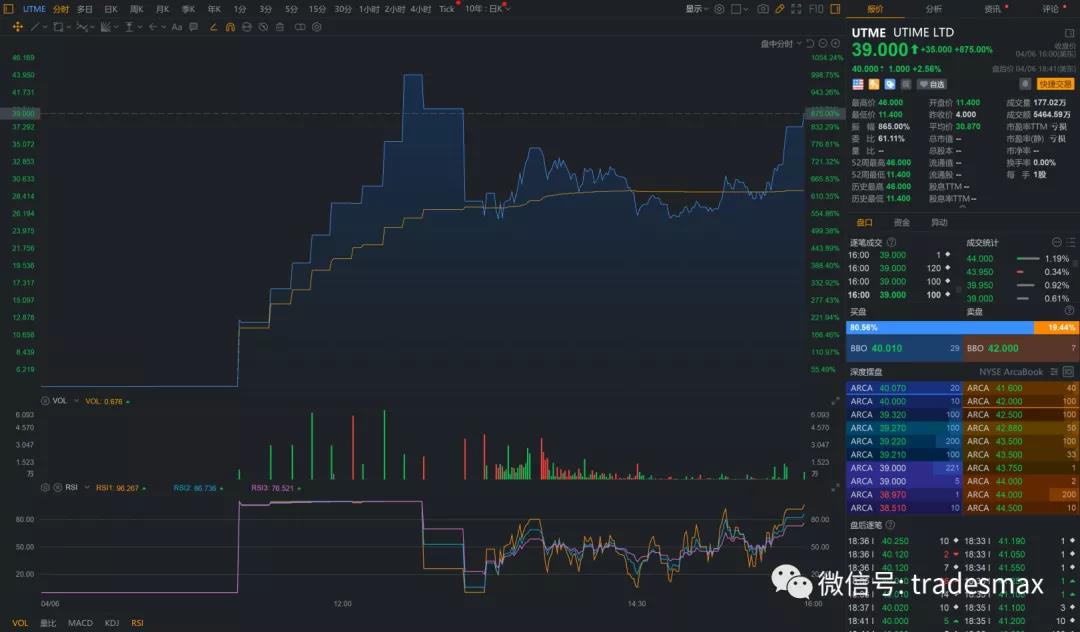The image size is (1080, 632).
Task: Switch to the 多日 multi-day tab
Action: point(85,9)
